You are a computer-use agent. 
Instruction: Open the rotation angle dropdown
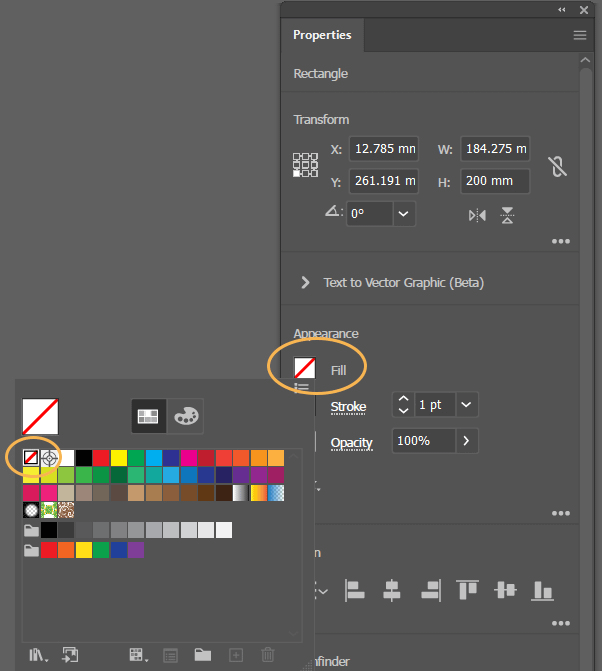[x=404, y=213]
